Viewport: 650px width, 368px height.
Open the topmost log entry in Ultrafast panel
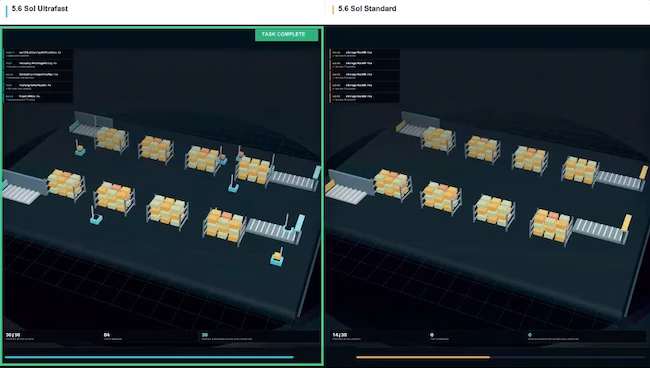(x=39, y=54)
